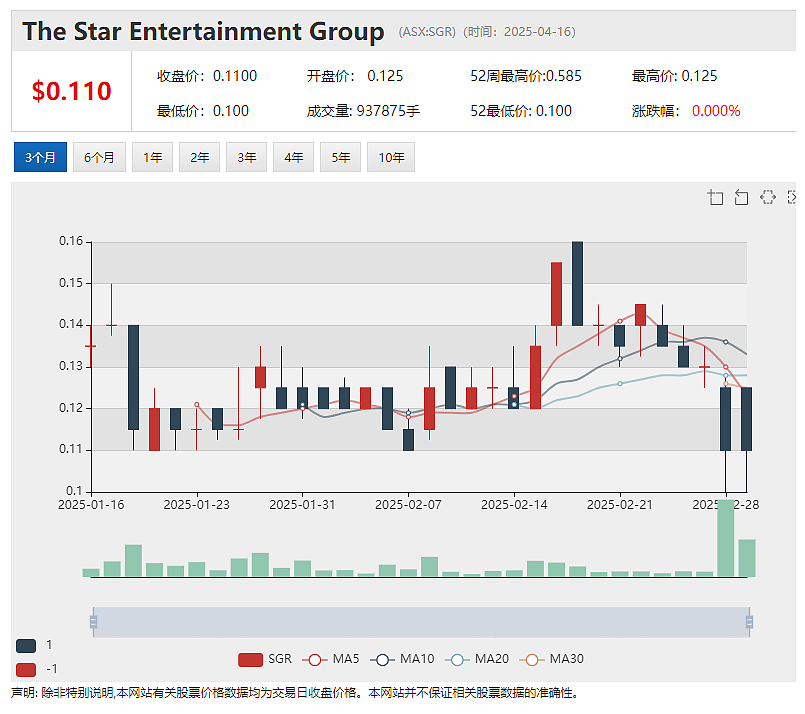Click the 成交量: 937875手 text
The width and height of the screenshot is (805, 714).
point(363,111)
